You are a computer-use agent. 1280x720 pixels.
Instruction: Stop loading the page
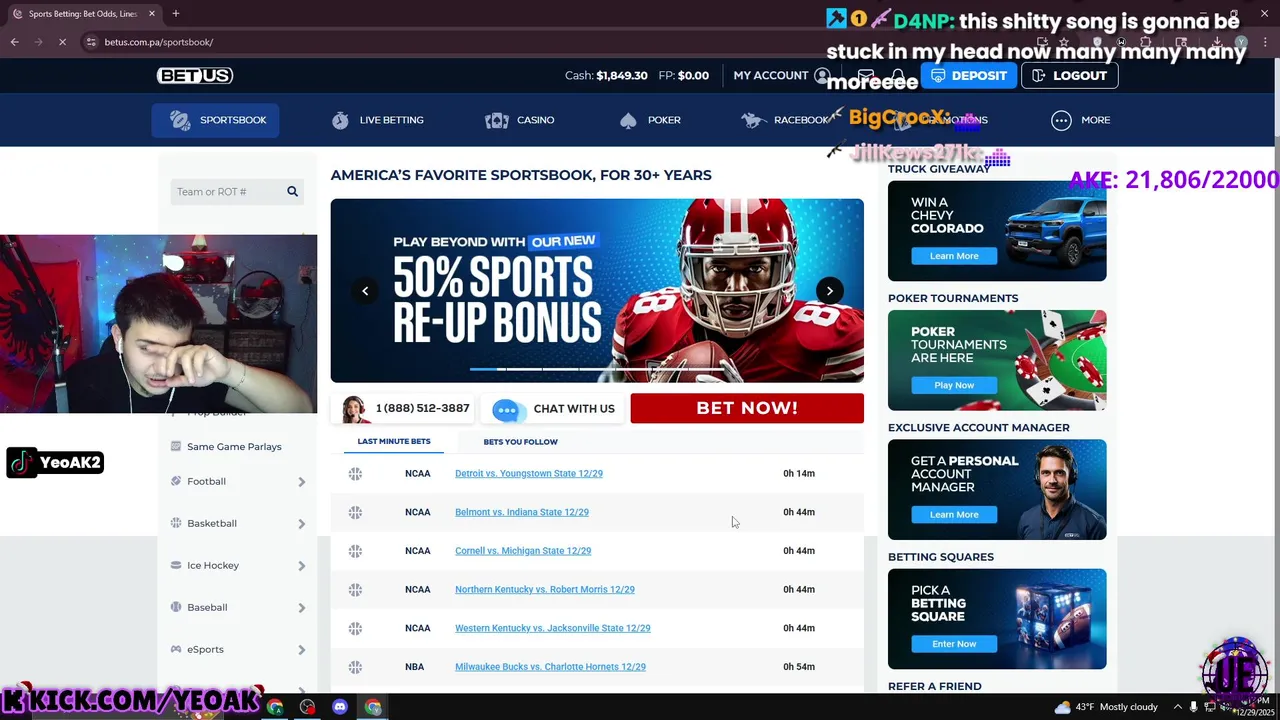[x=62, y=42]
